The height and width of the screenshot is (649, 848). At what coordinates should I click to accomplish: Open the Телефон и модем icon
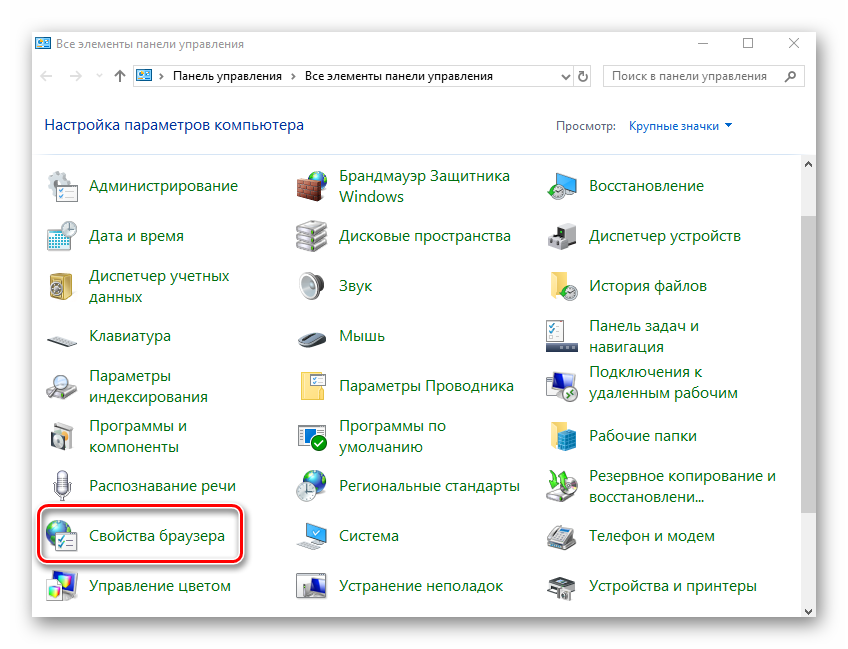pos(562,536)
